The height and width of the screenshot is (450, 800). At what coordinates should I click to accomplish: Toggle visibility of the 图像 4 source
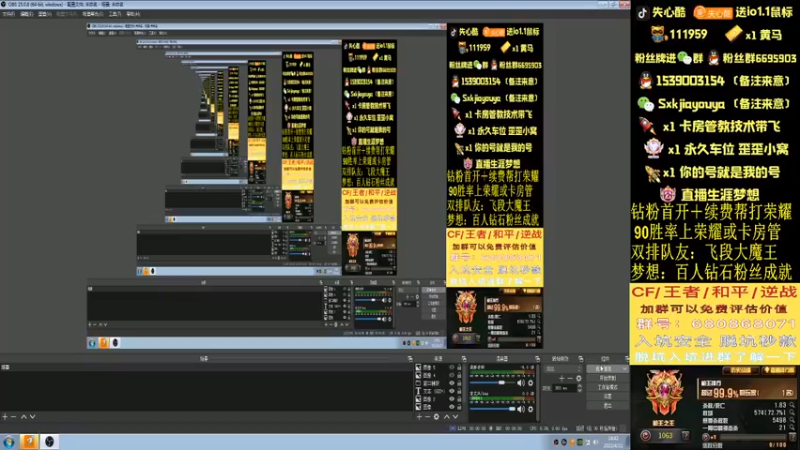452,375
